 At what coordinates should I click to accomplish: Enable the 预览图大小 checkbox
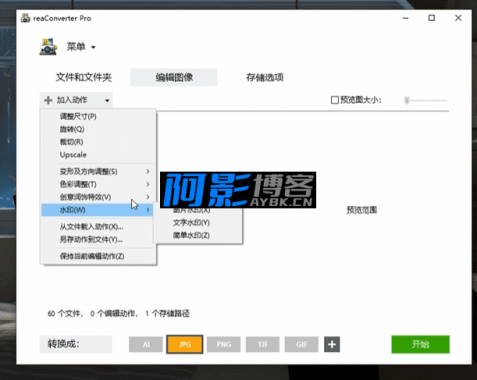[335, 100]
